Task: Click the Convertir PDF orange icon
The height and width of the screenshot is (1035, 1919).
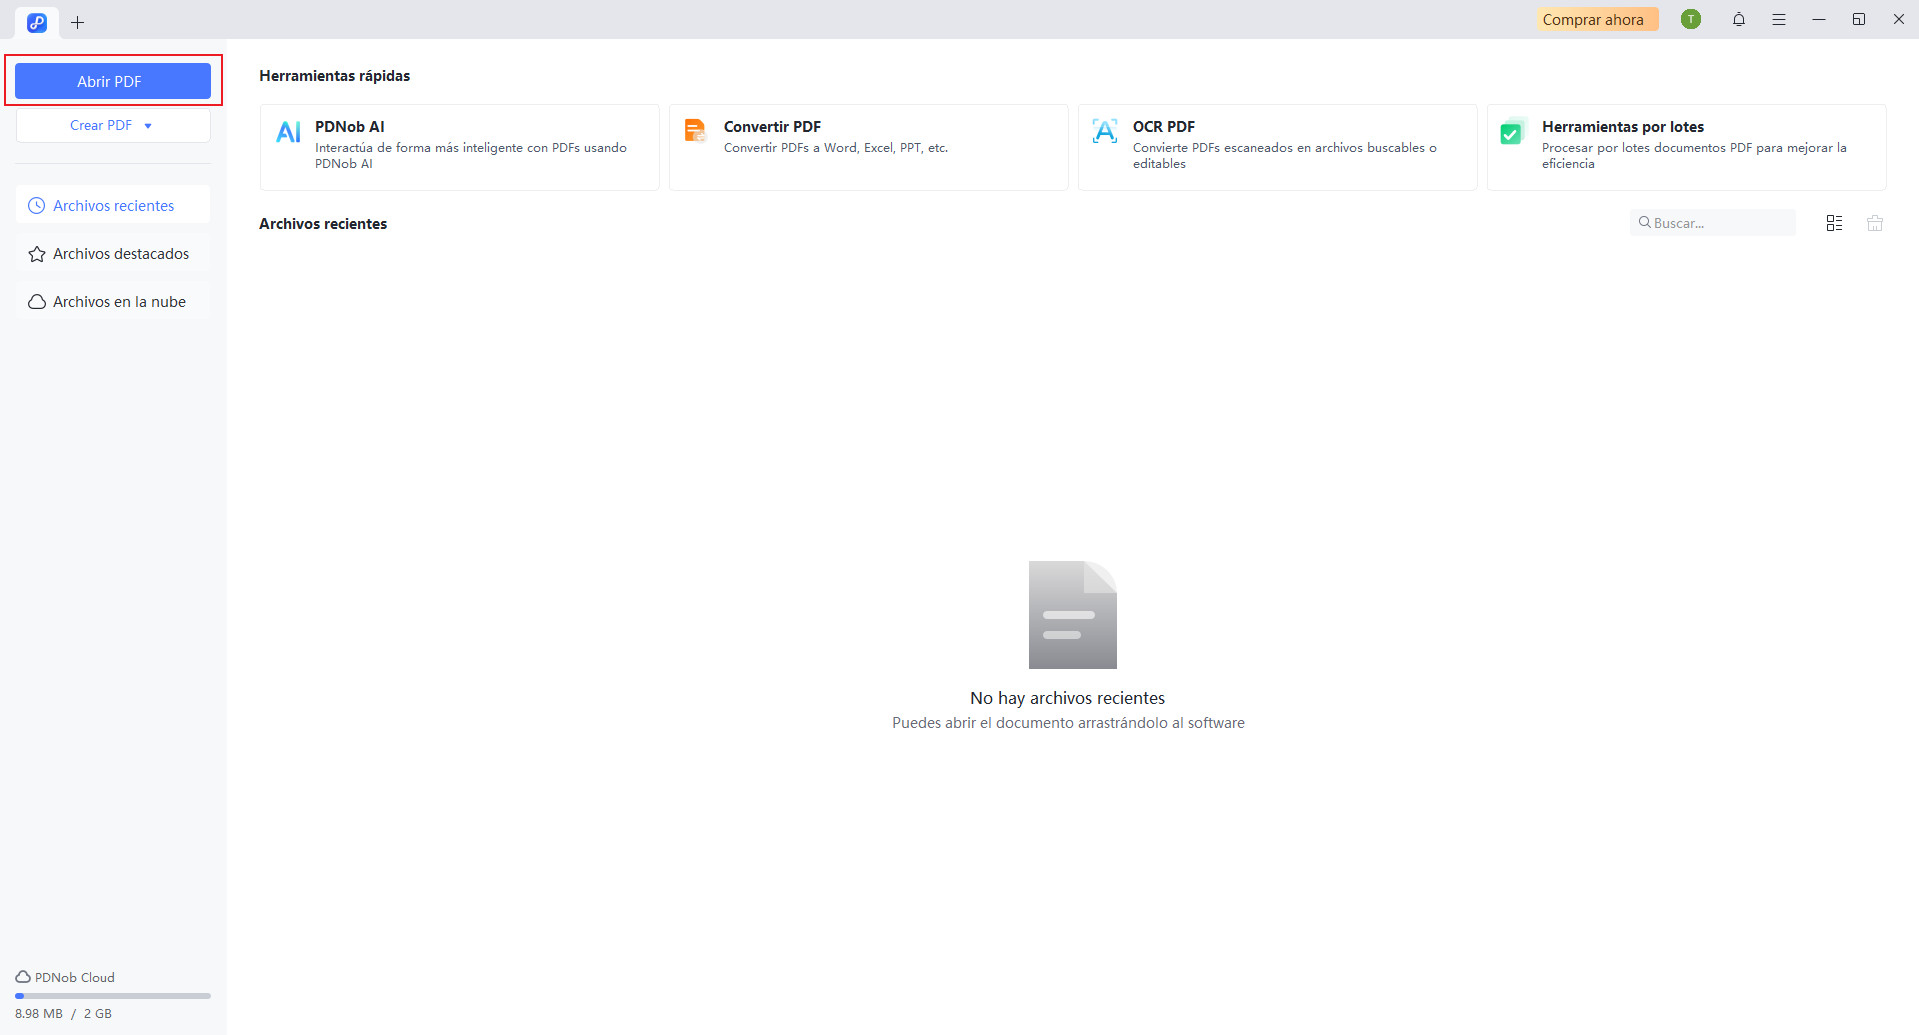Action: coord(695,130)
